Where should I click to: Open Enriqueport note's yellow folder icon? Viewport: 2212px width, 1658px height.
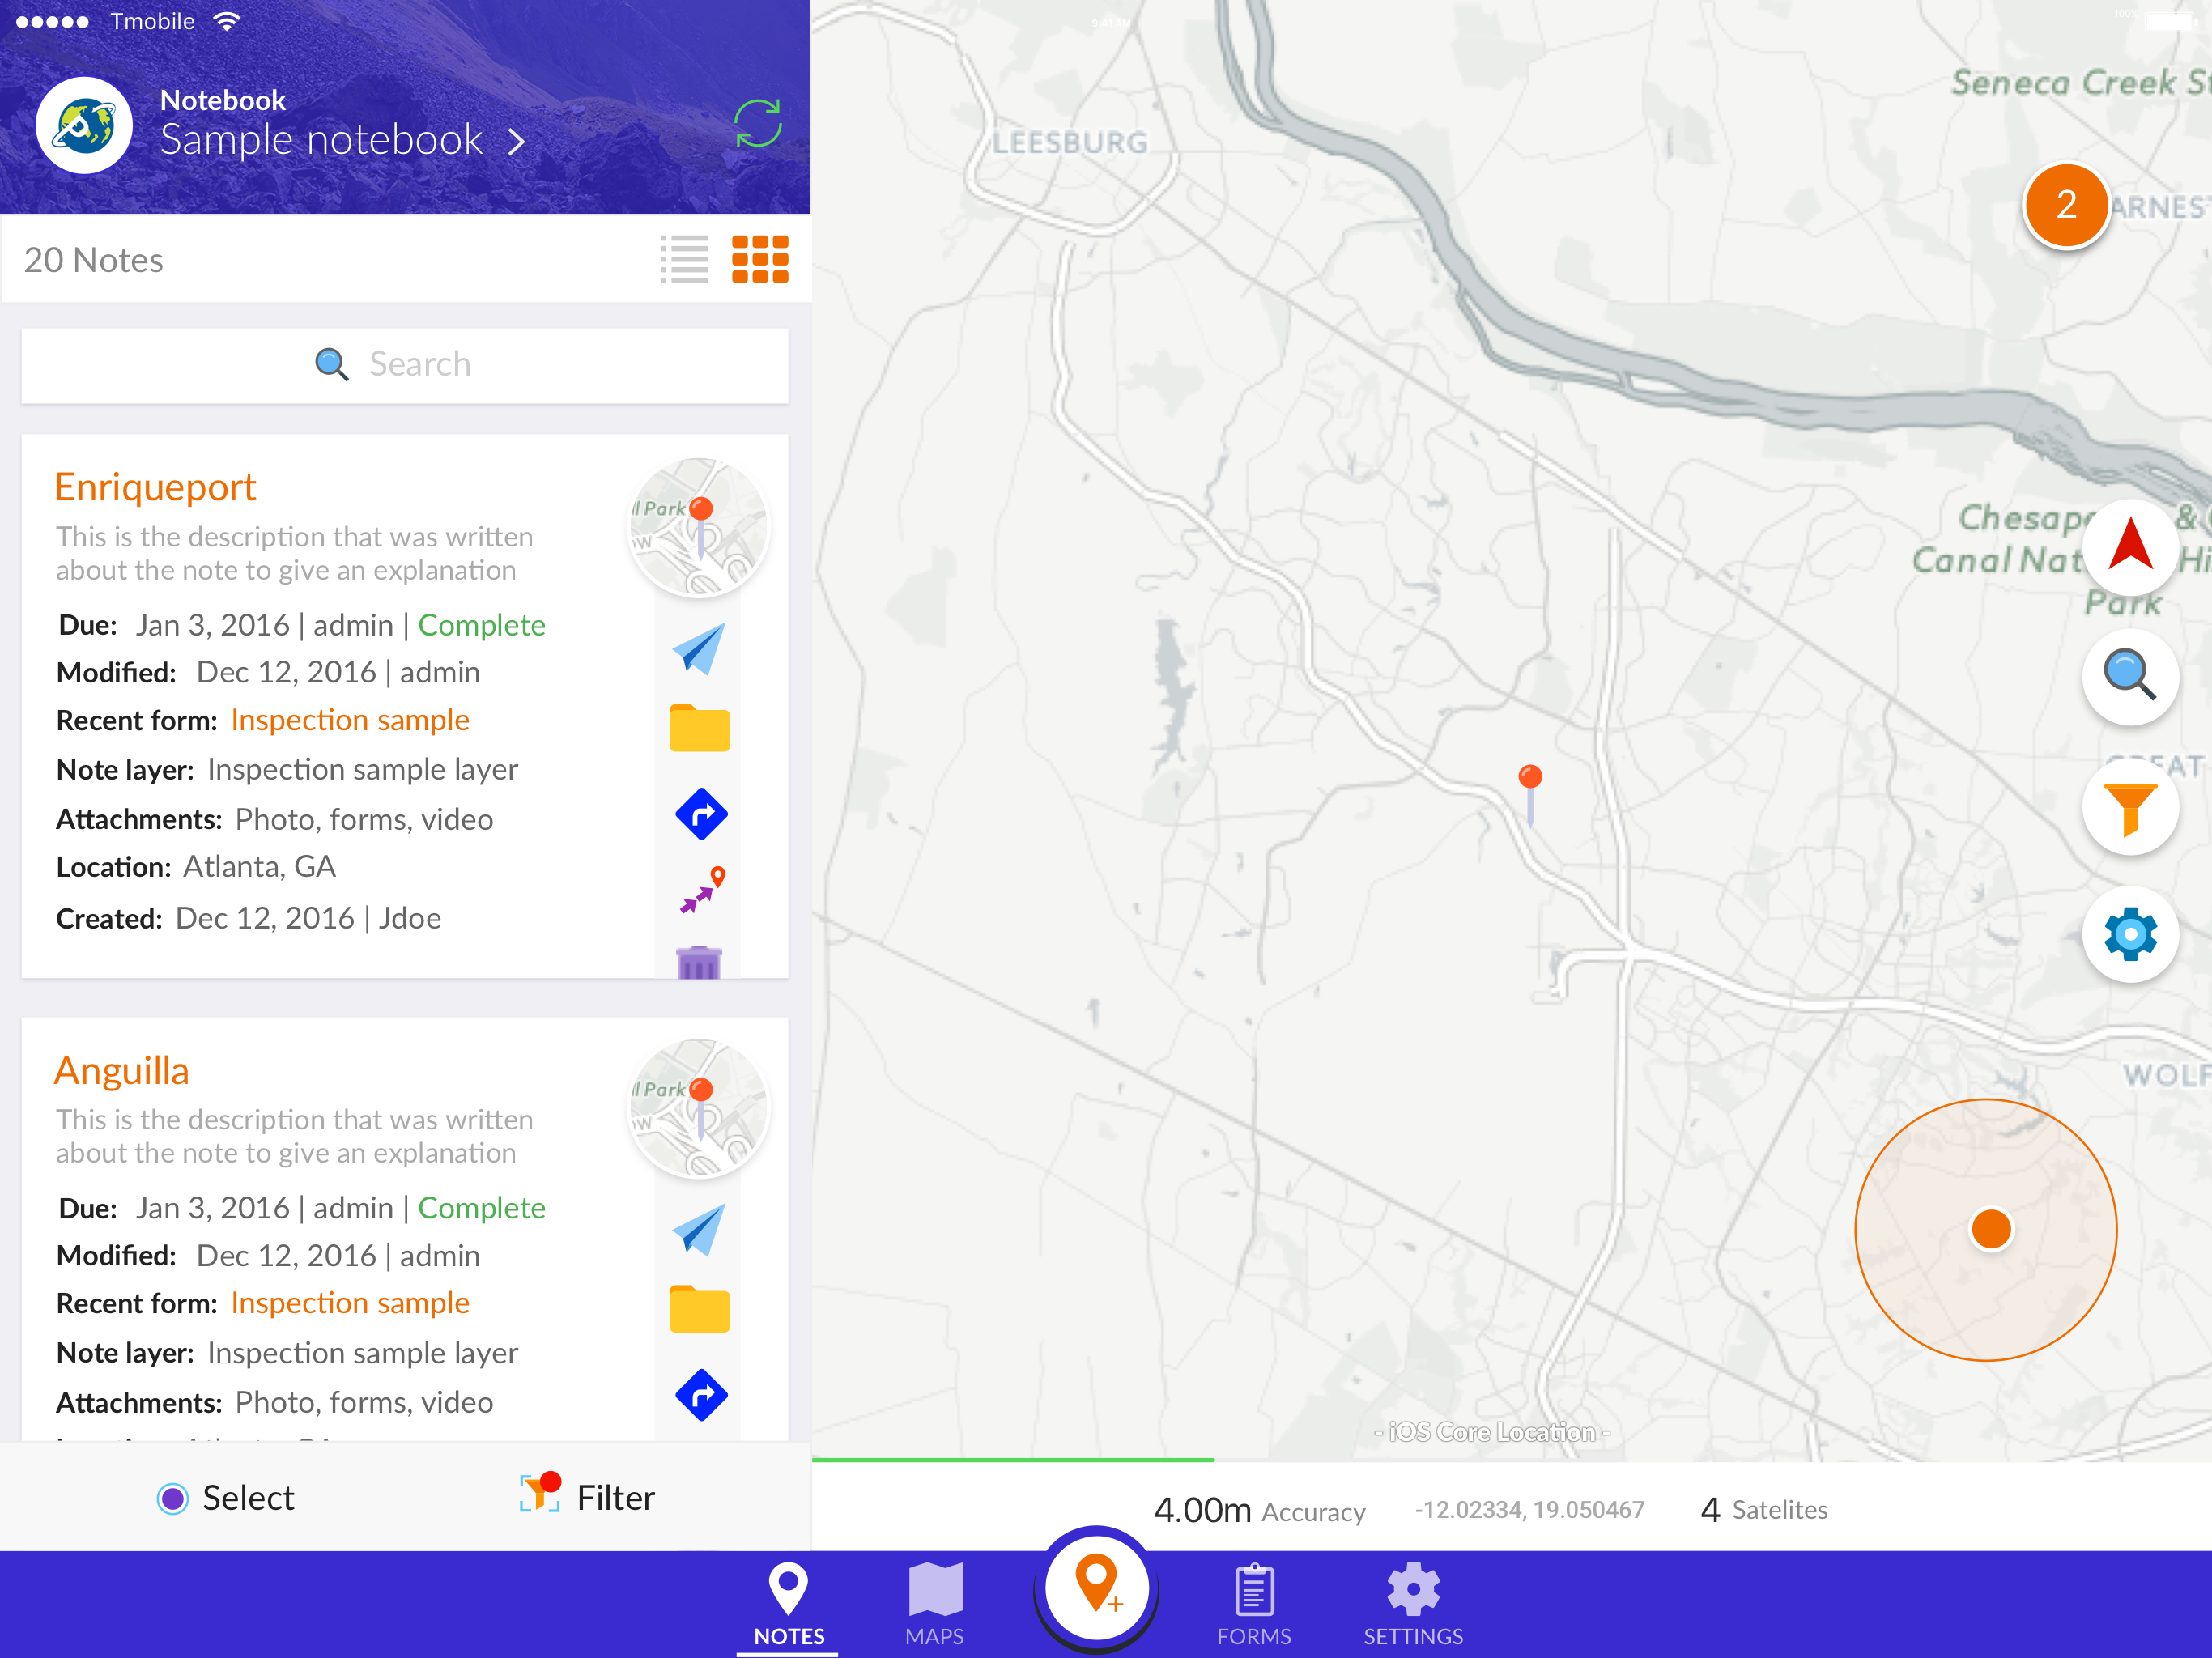coord(699,728)
